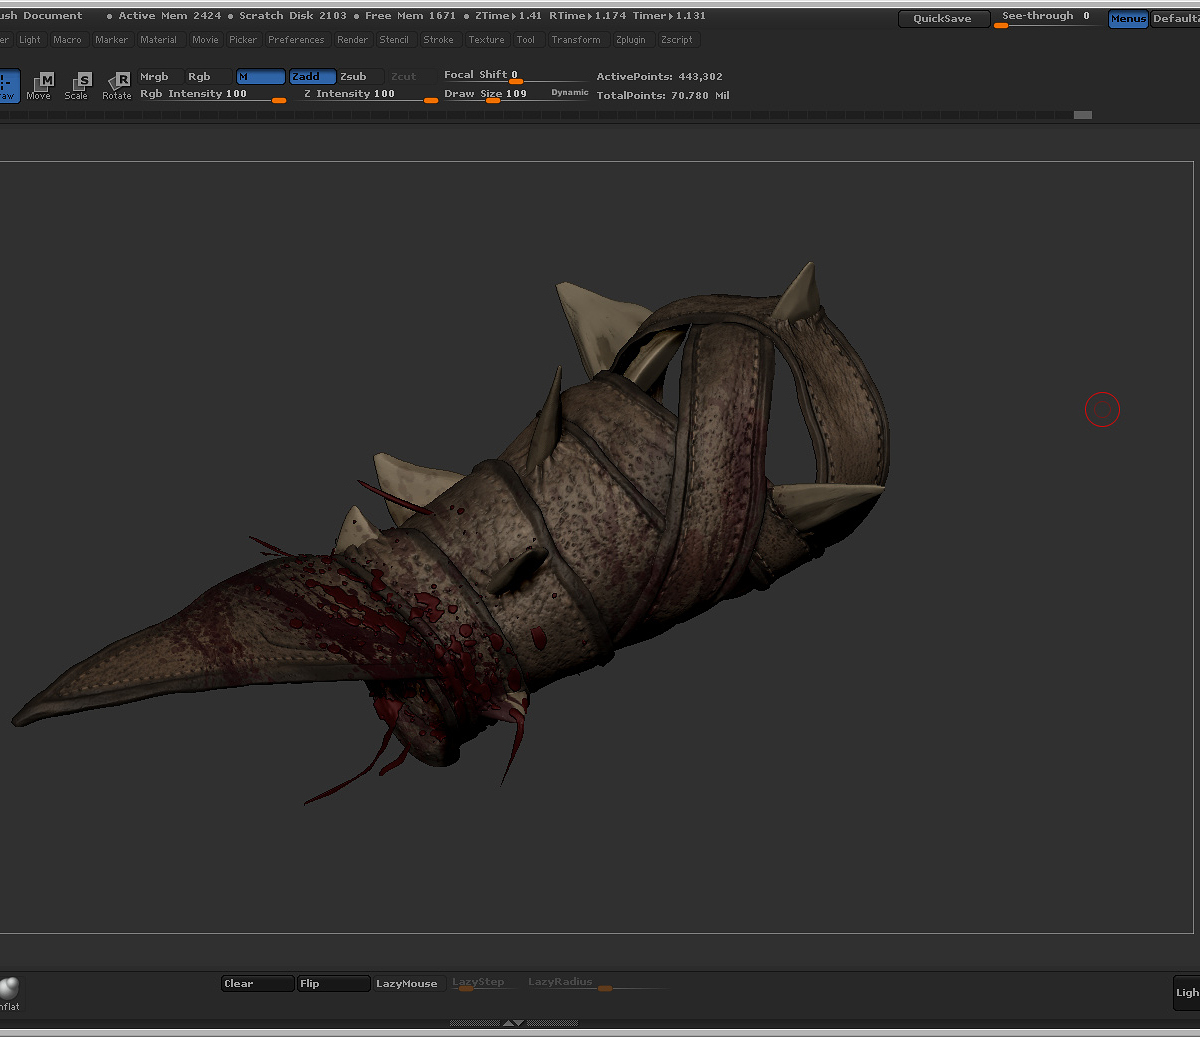Click the ActivePoints: 443,302 readout
This screenshot has height=1037, width=1200.
pos(660,77)
